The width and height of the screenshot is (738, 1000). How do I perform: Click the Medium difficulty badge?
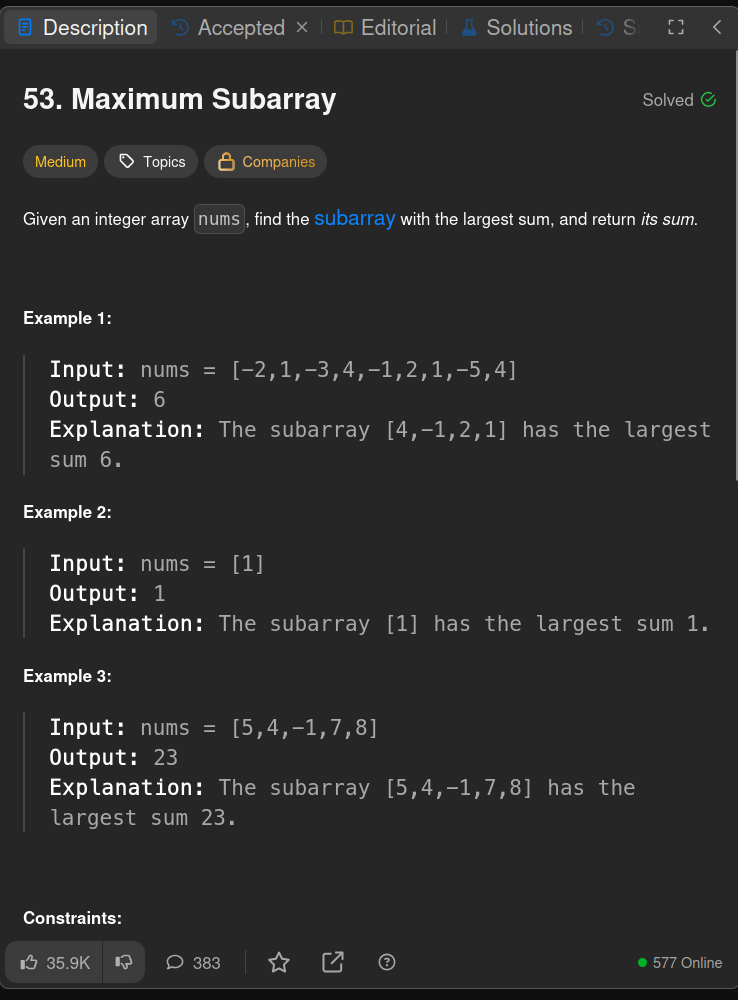[60, 161]
